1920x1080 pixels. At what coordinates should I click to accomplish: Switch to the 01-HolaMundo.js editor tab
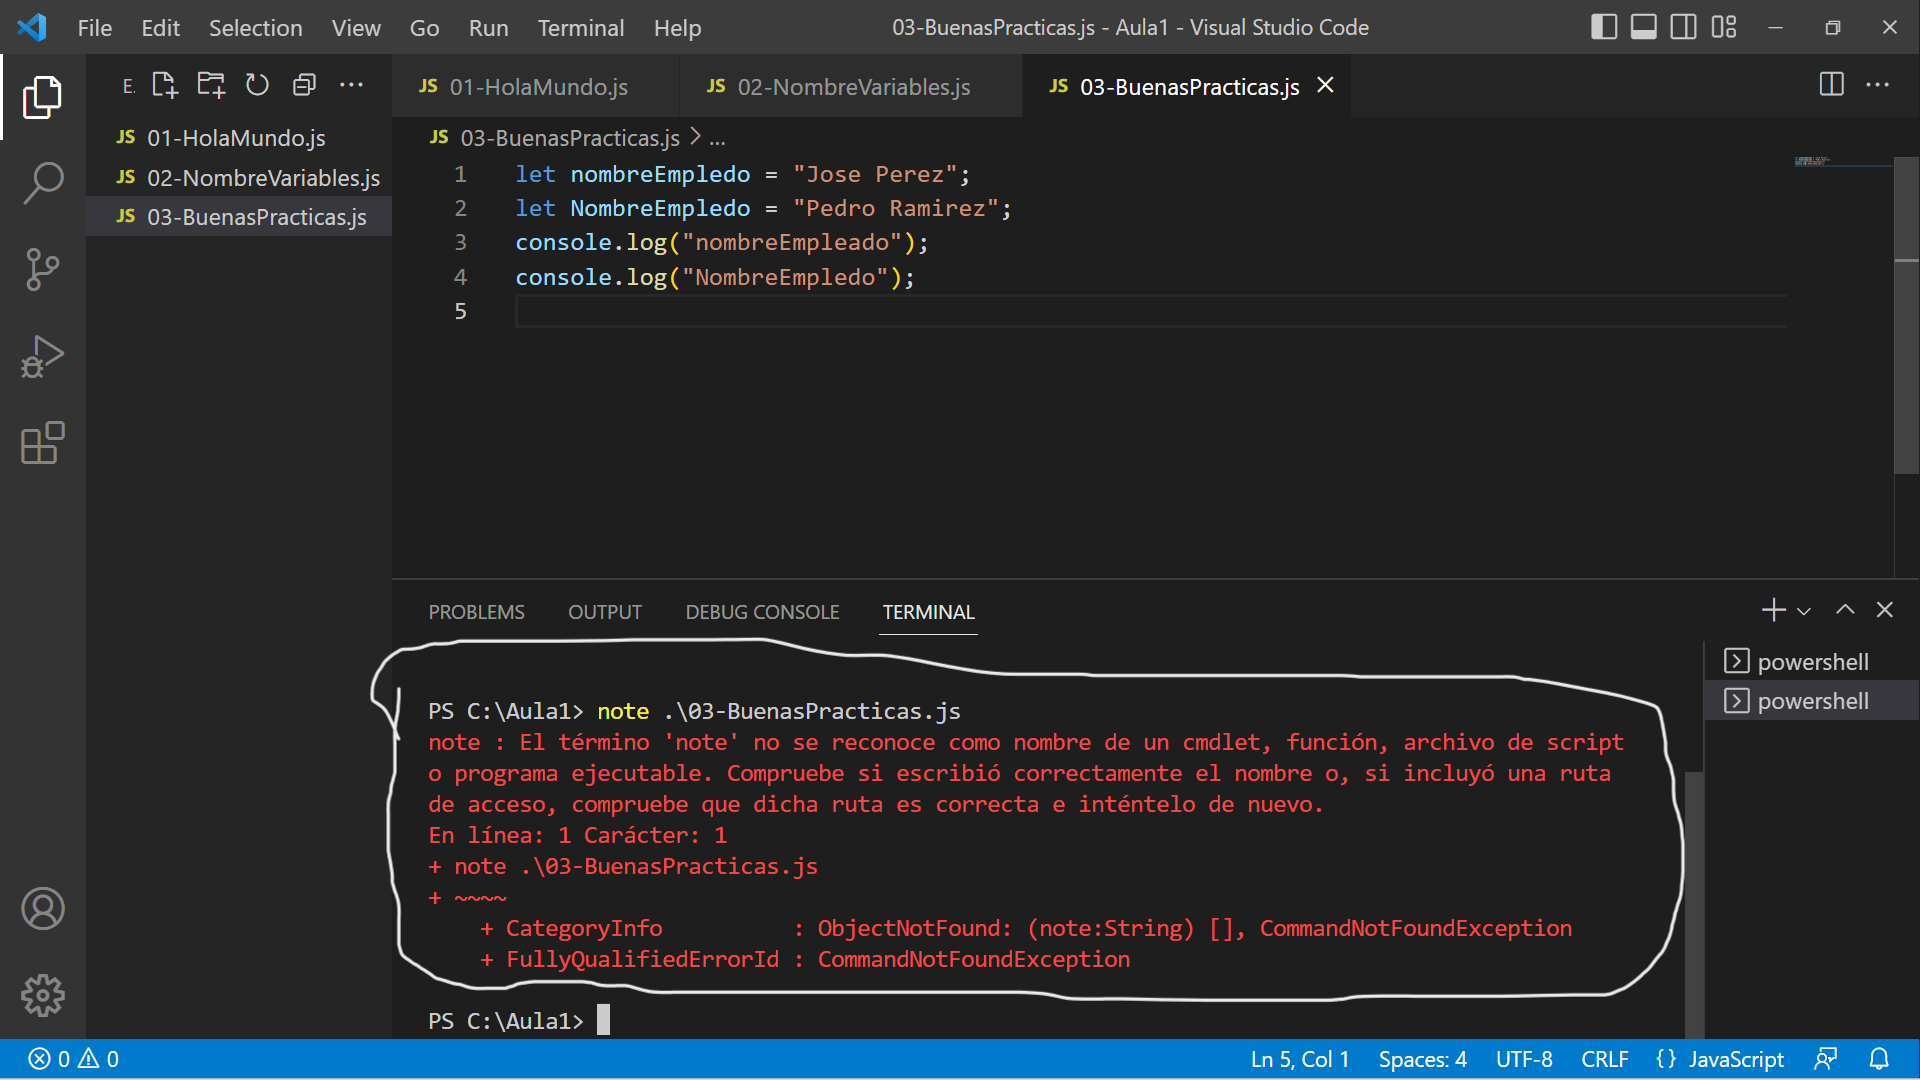click(x=535, y=86)
